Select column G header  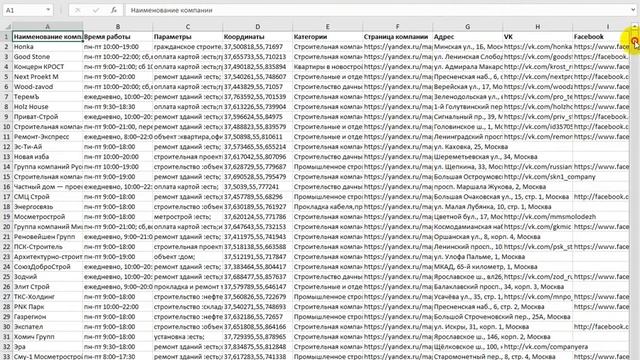[x=468, y=27]
